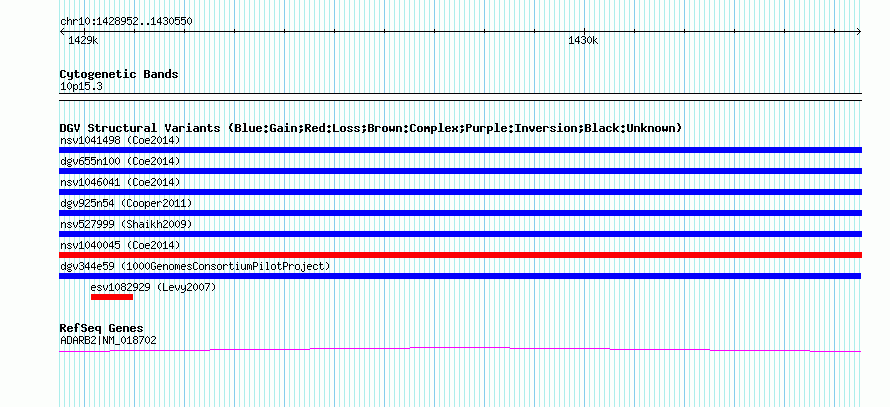Select the RefSeq Genes track title

(x=101, y=329)
